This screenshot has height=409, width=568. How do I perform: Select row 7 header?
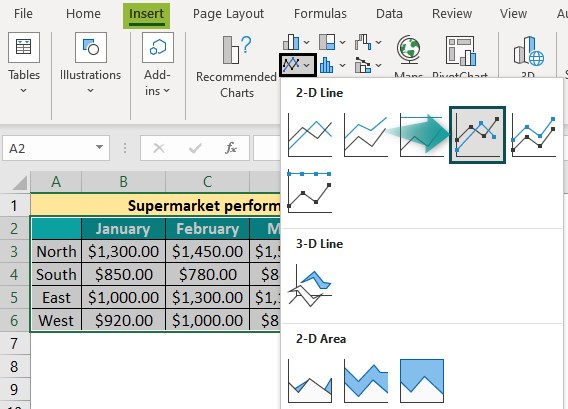coord(14,343)
